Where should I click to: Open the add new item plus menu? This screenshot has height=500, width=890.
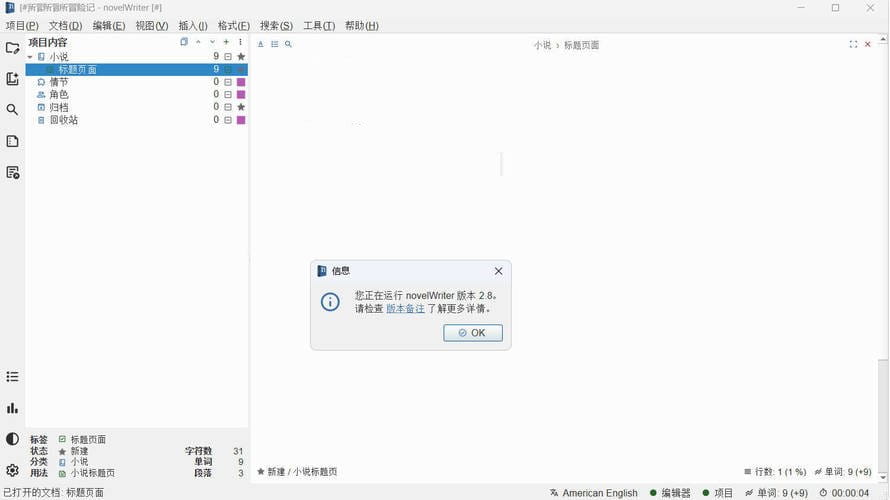coord(226,42)
